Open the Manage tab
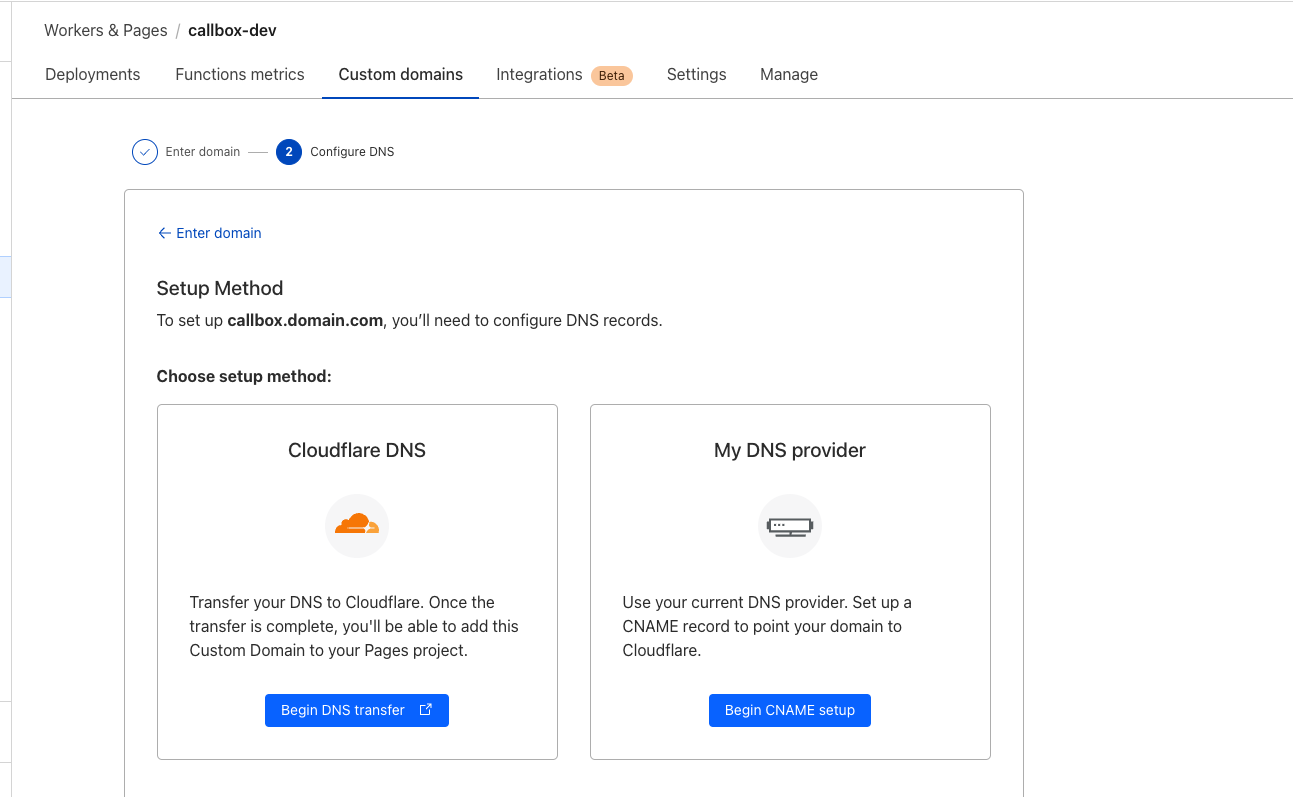This screenshot has height=797, width=1293. (x=788, y=75)
